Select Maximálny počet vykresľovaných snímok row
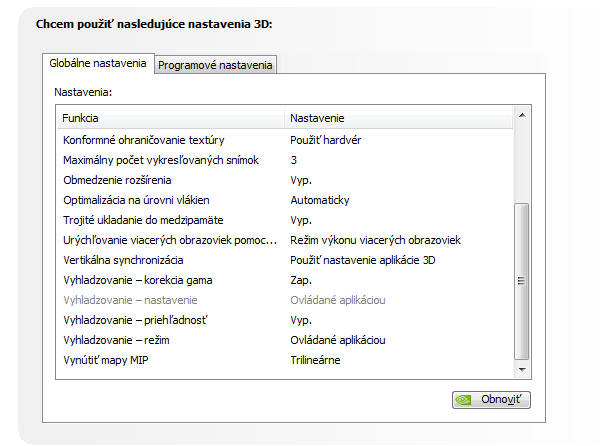Viewport: 600px width, 446px height. [160, 160]
